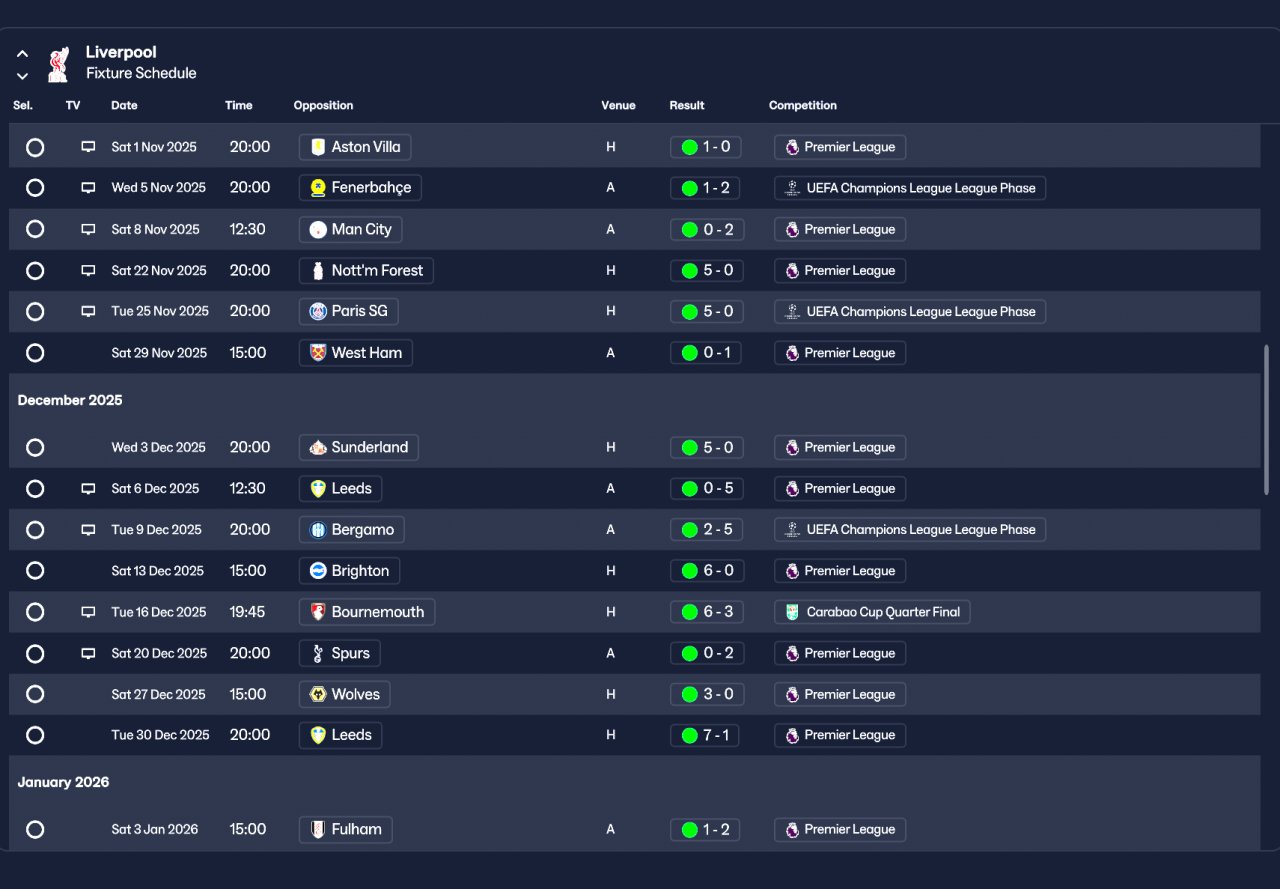Select the Wolves fixture radio button

[x=35, y=694]
